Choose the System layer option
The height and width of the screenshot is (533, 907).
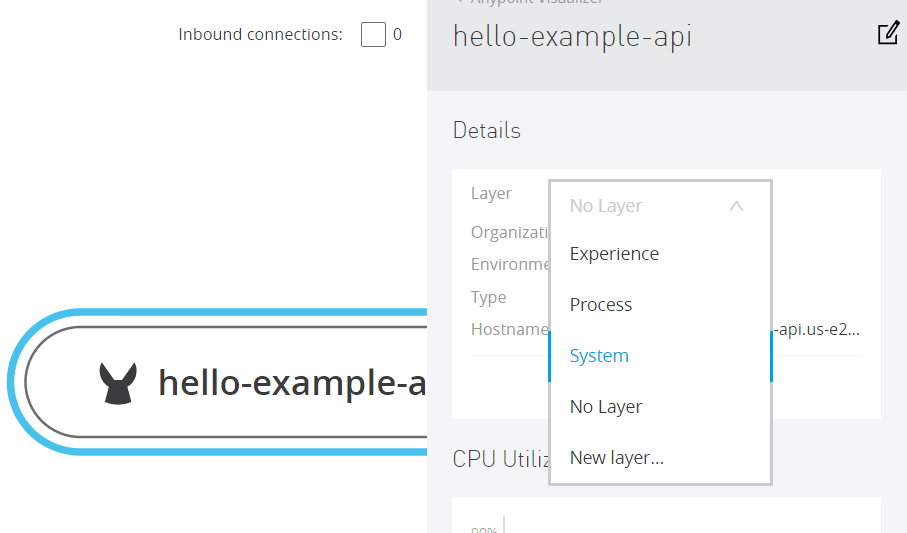[660, 355]
